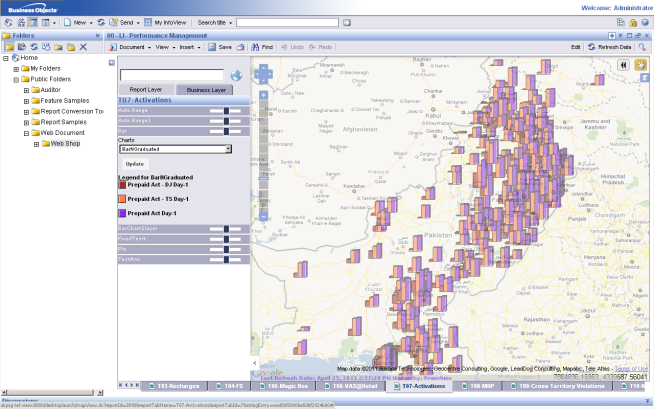
Task: Expand the Feature Samples folder node
Action: point(26,101)
